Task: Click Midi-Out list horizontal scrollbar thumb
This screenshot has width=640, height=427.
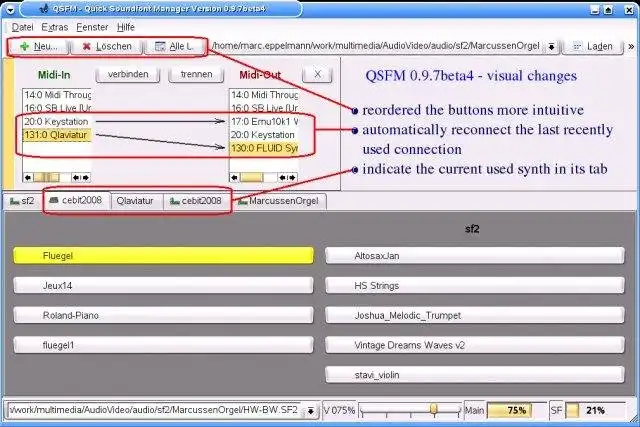Action: [x=251, y=177]
